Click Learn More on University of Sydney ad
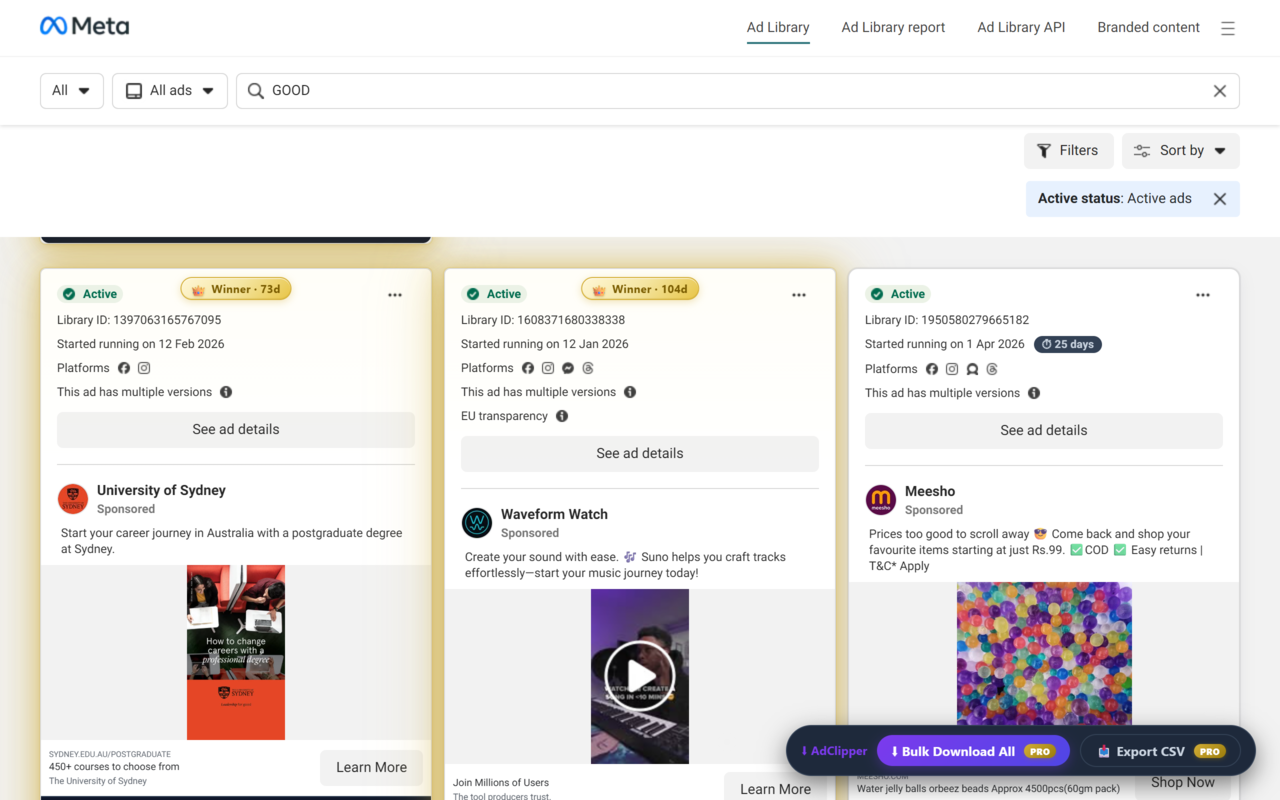 point(371,768)
